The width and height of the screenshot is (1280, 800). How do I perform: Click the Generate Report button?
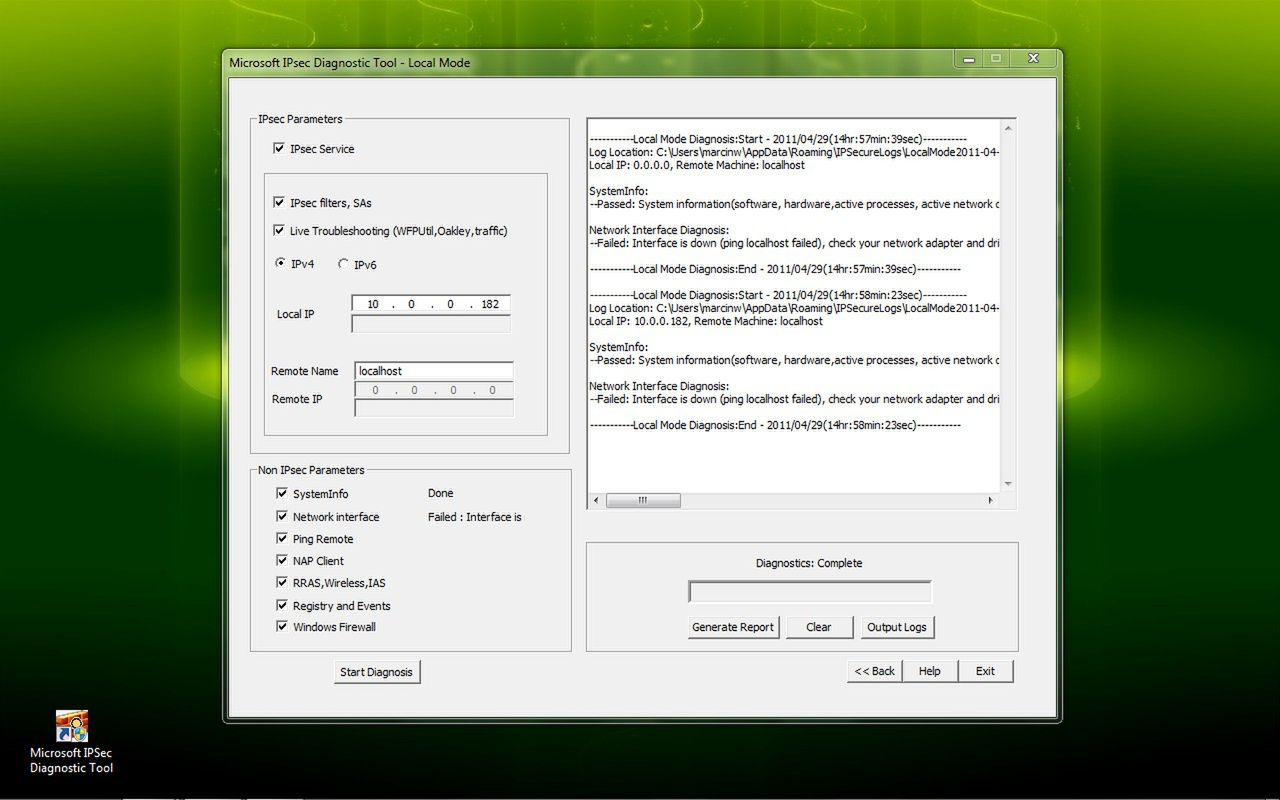coord(733,627)
